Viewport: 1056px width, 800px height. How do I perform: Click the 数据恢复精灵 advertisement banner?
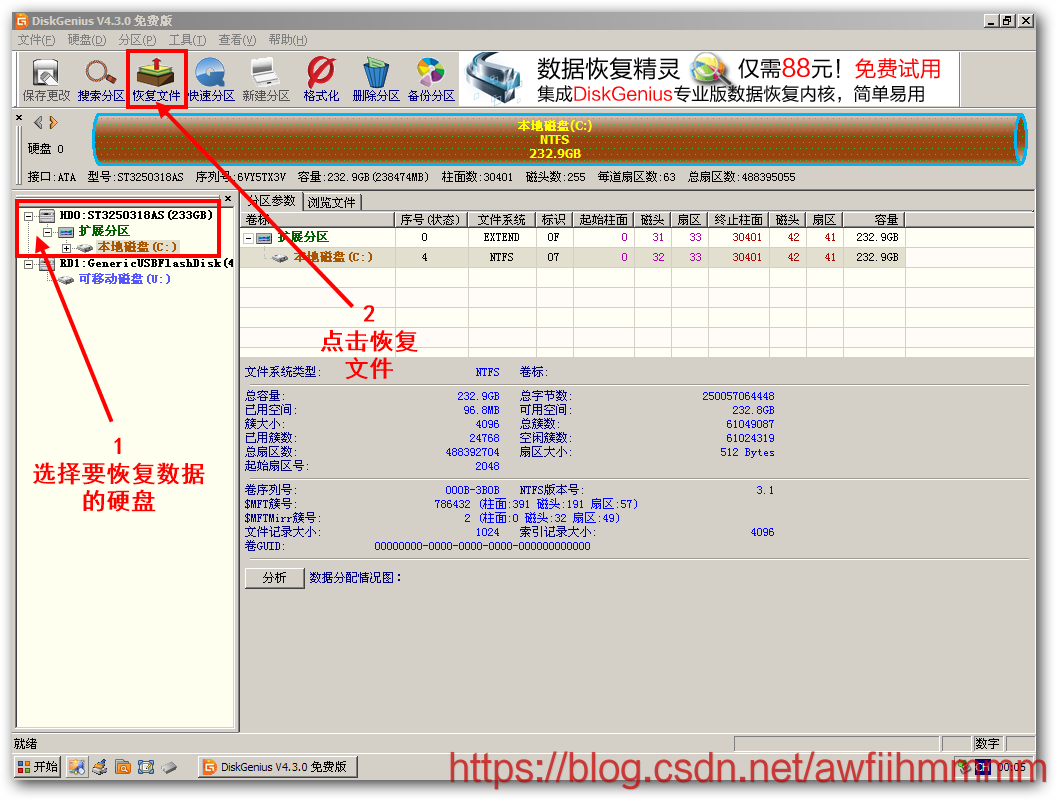pyautogui.click(x=709, y=79)
